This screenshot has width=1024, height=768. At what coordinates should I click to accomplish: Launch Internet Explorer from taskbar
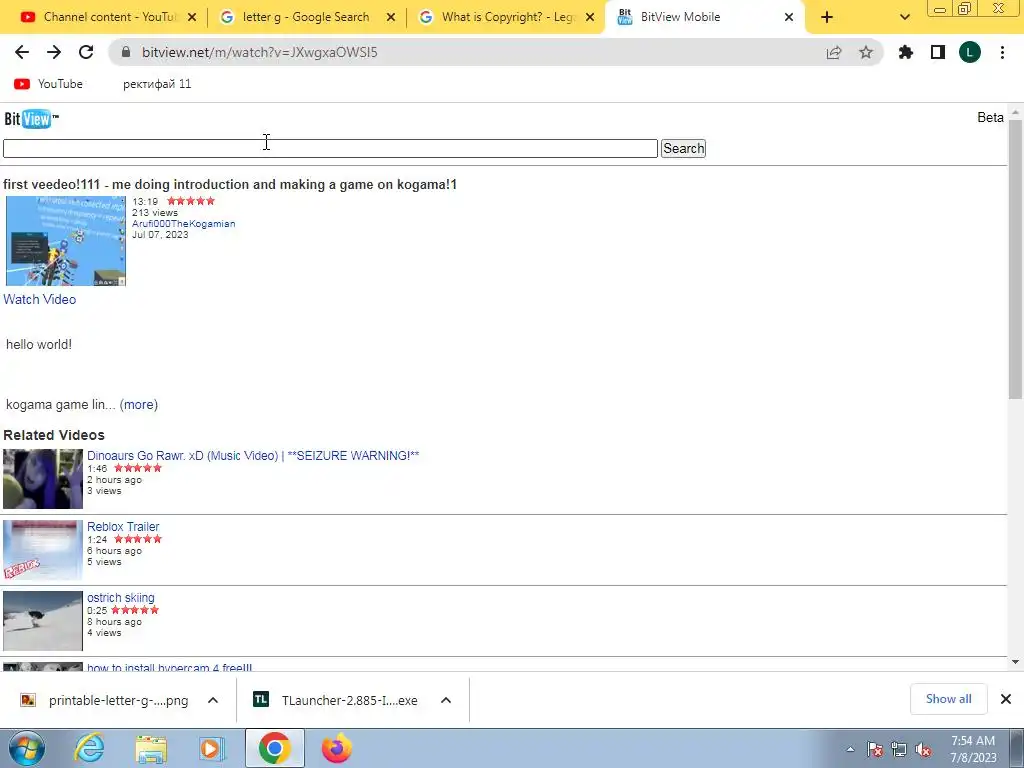[89, 748]
